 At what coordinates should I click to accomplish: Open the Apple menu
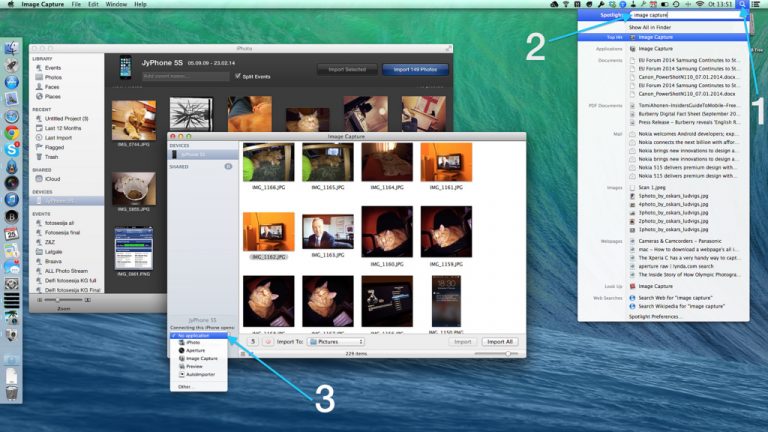pos(11,4)
